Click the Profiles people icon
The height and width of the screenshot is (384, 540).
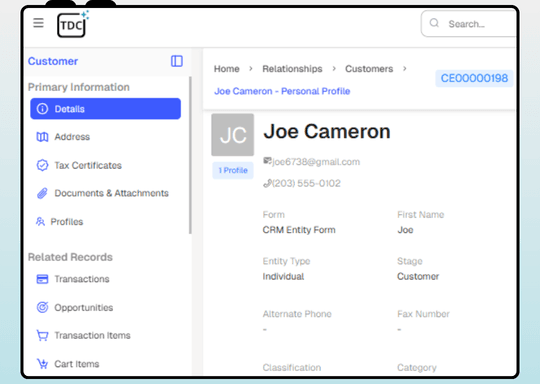tap(40, 221)
